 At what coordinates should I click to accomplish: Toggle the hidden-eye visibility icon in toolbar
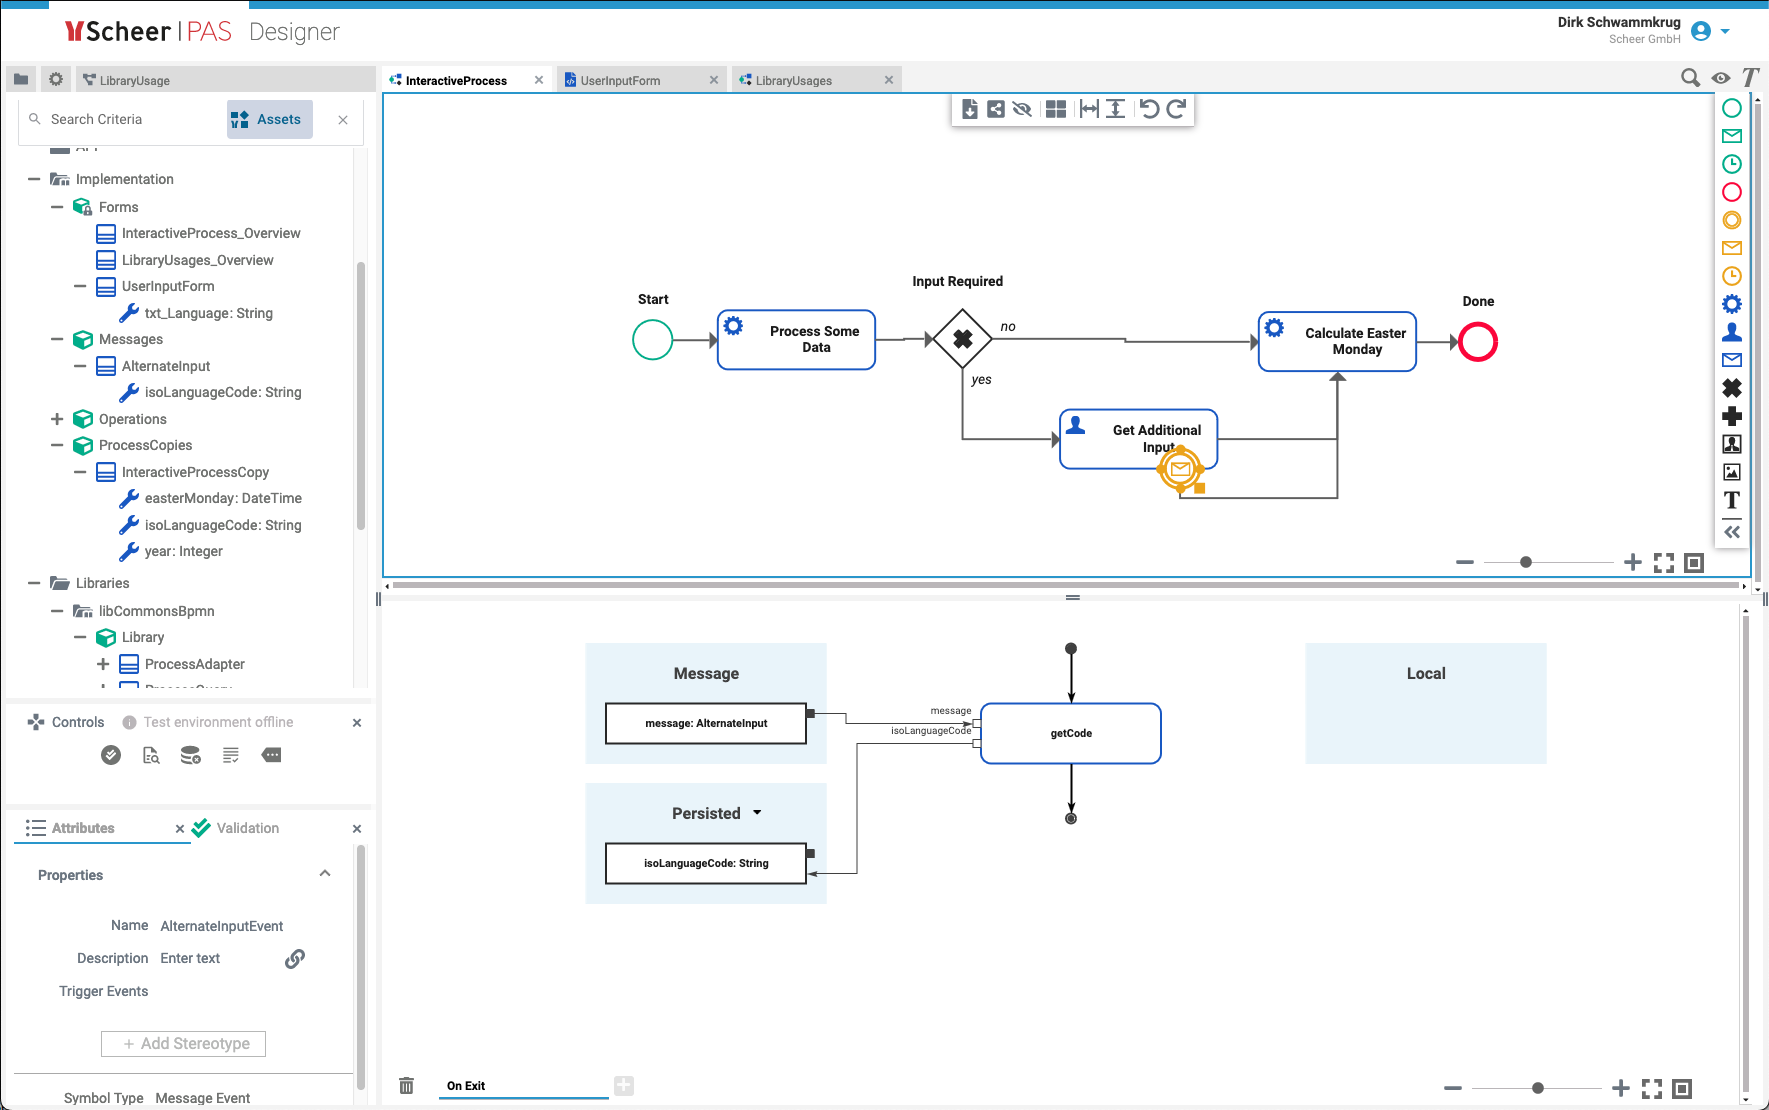[x=1022, y=109]
